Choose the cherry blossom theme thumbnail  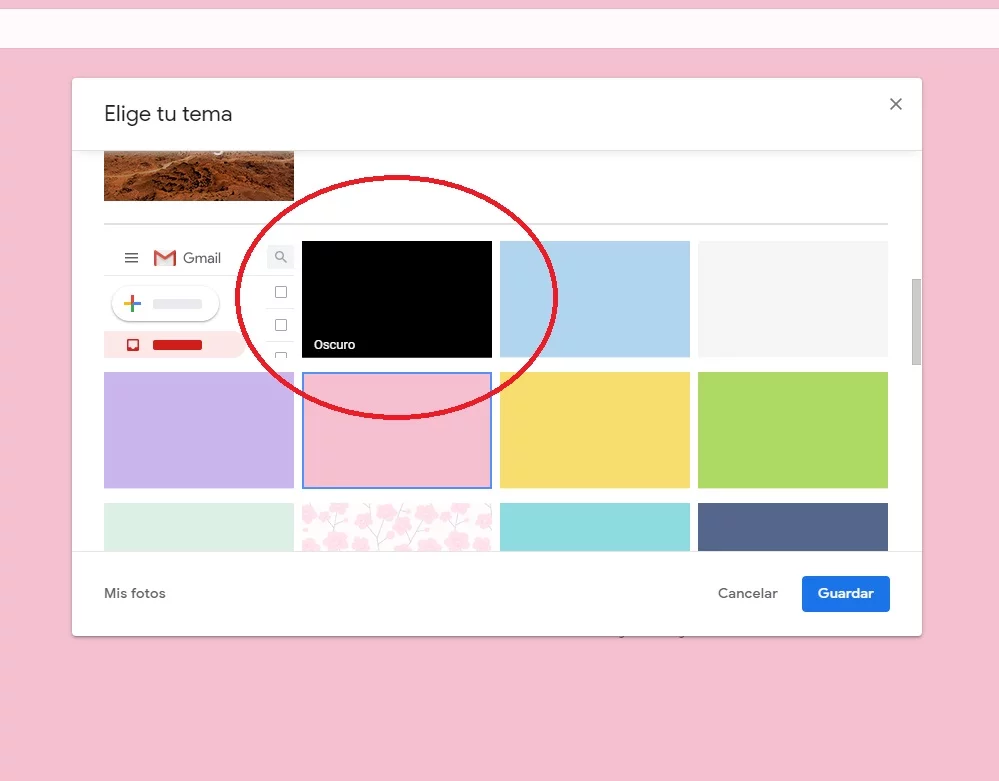pos(396,527)
